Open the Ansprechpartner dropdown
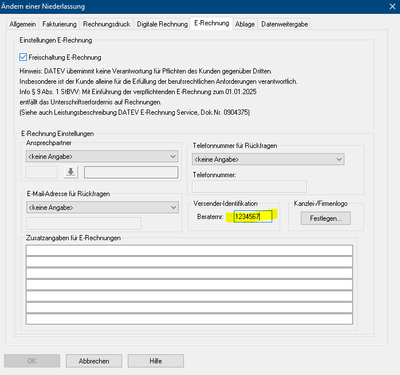 [x=102, y=156]
